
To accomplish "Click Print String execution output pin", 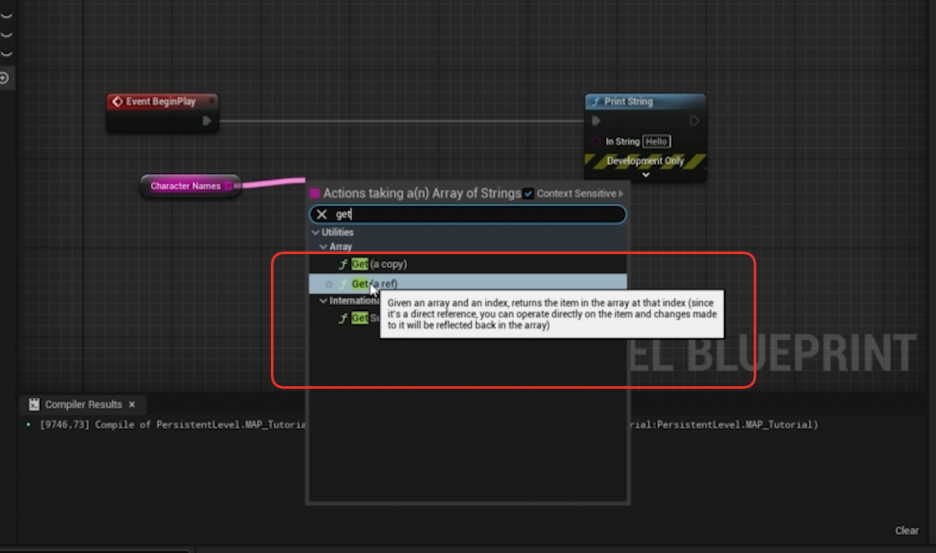I will [x=694, y=121].
